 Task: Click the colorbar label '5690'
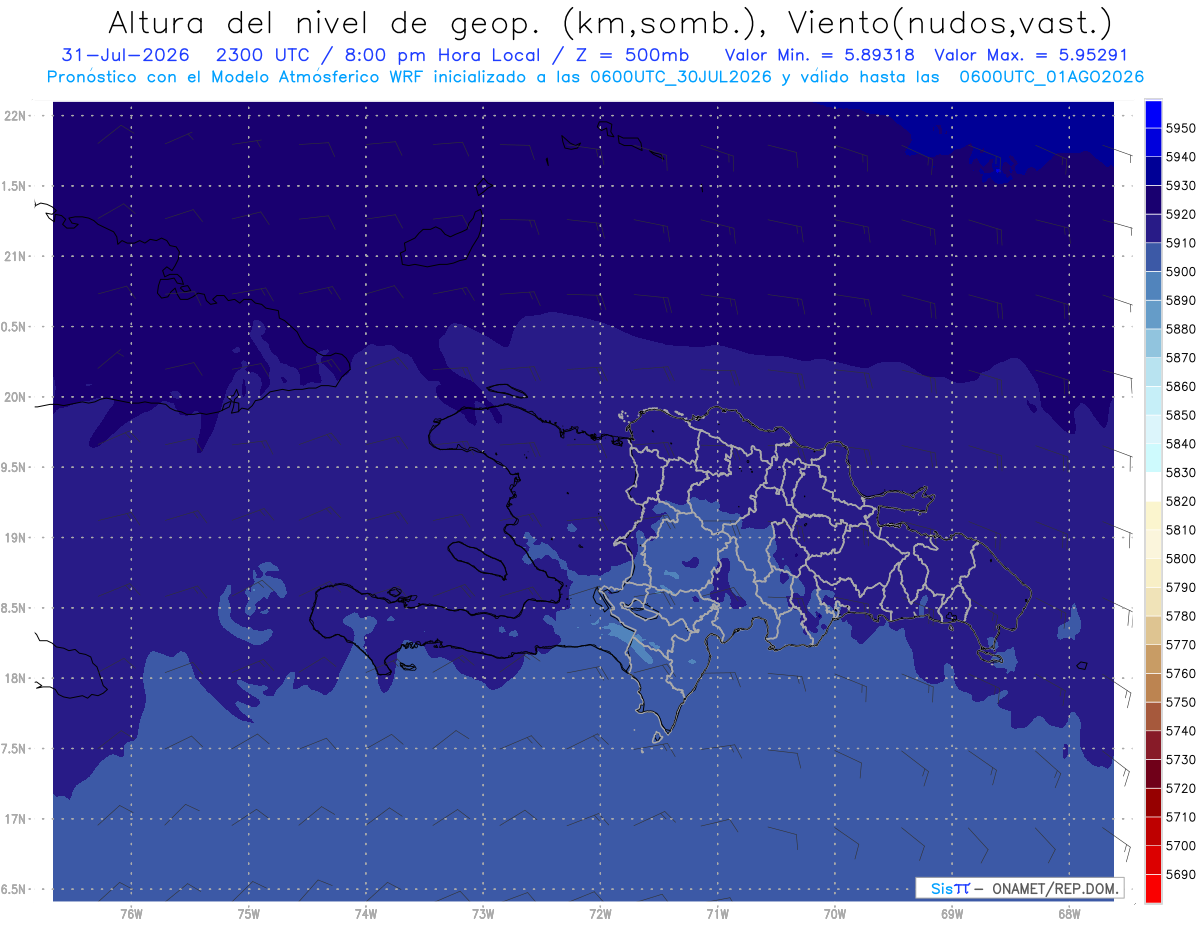1181,874
